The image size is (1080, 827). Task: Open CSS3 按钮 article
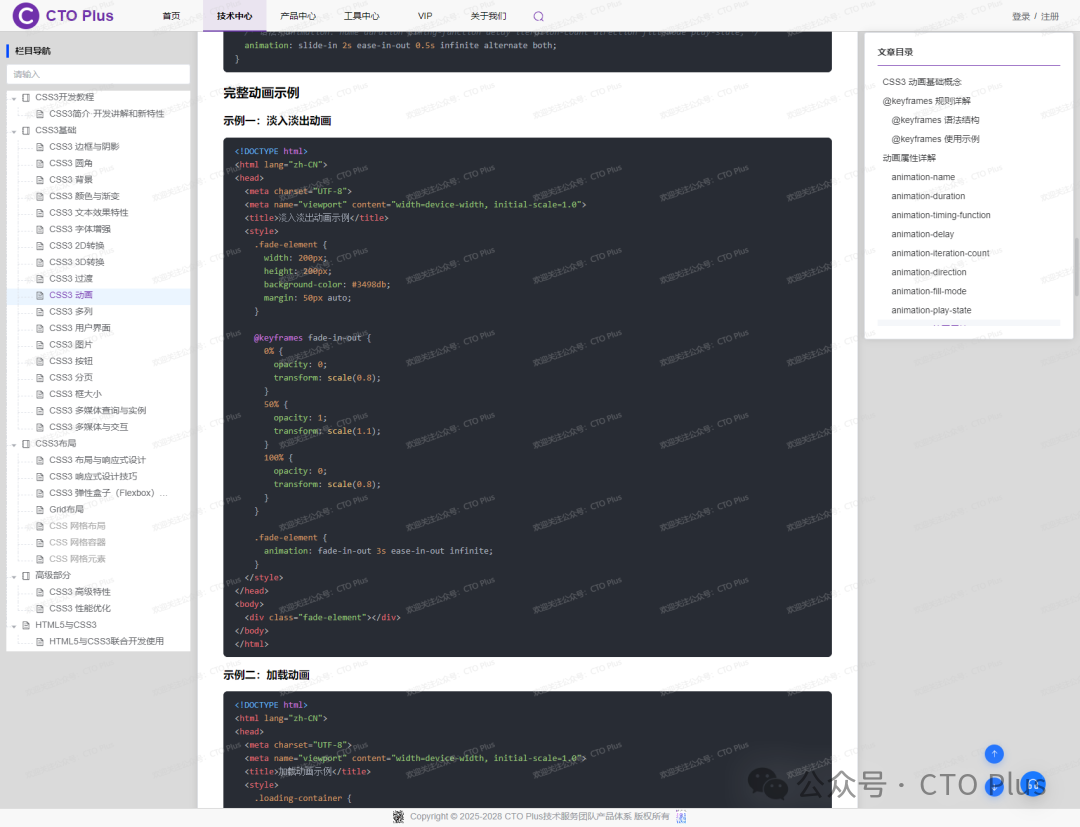click(x=70, y=362)
